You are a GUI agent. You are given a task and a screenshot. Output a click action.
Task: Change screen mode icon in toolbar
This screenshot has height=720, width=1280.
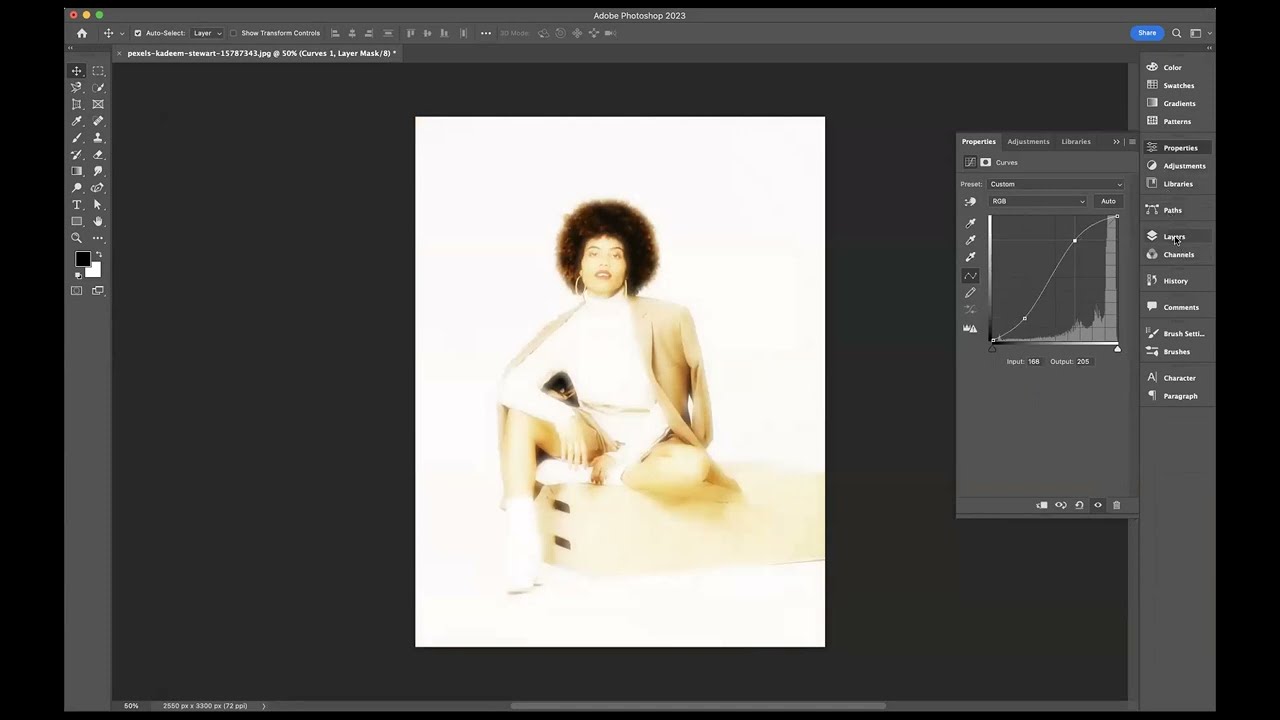tap(98, 291)
